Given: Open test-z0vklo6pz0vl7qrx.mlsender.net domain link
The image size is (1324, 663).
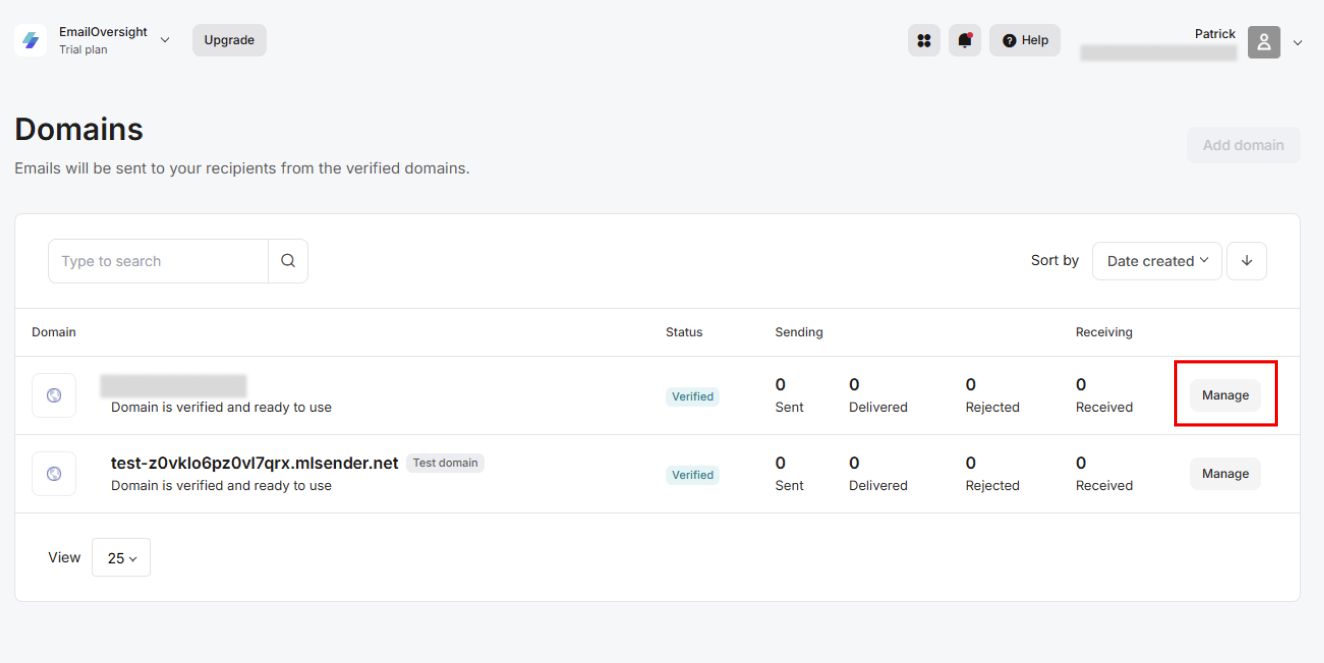Looking at the screenshot, I should 254,463.
